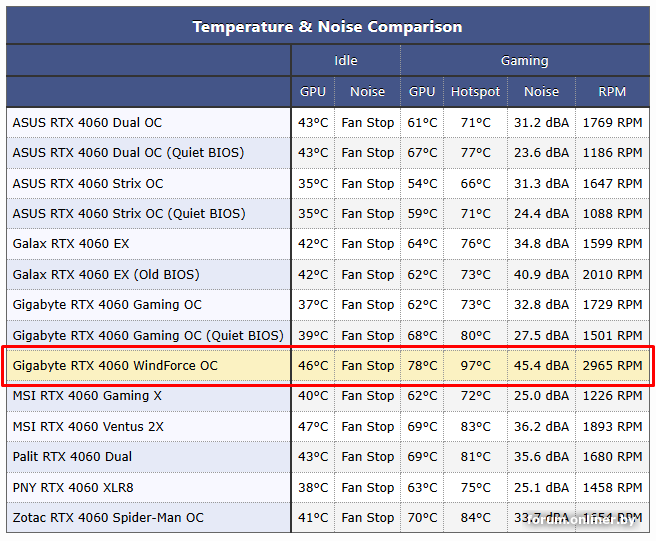Click the highlighted Gigabyte RTX 4060 WindForce OC
Viewport: 656px width, 541px height.
pos(115,366)
